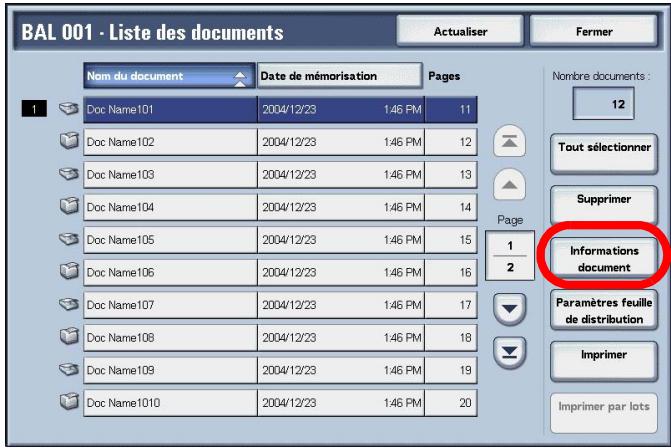
Task: Click the document icon beside Doc Name104
Action: 69,205
